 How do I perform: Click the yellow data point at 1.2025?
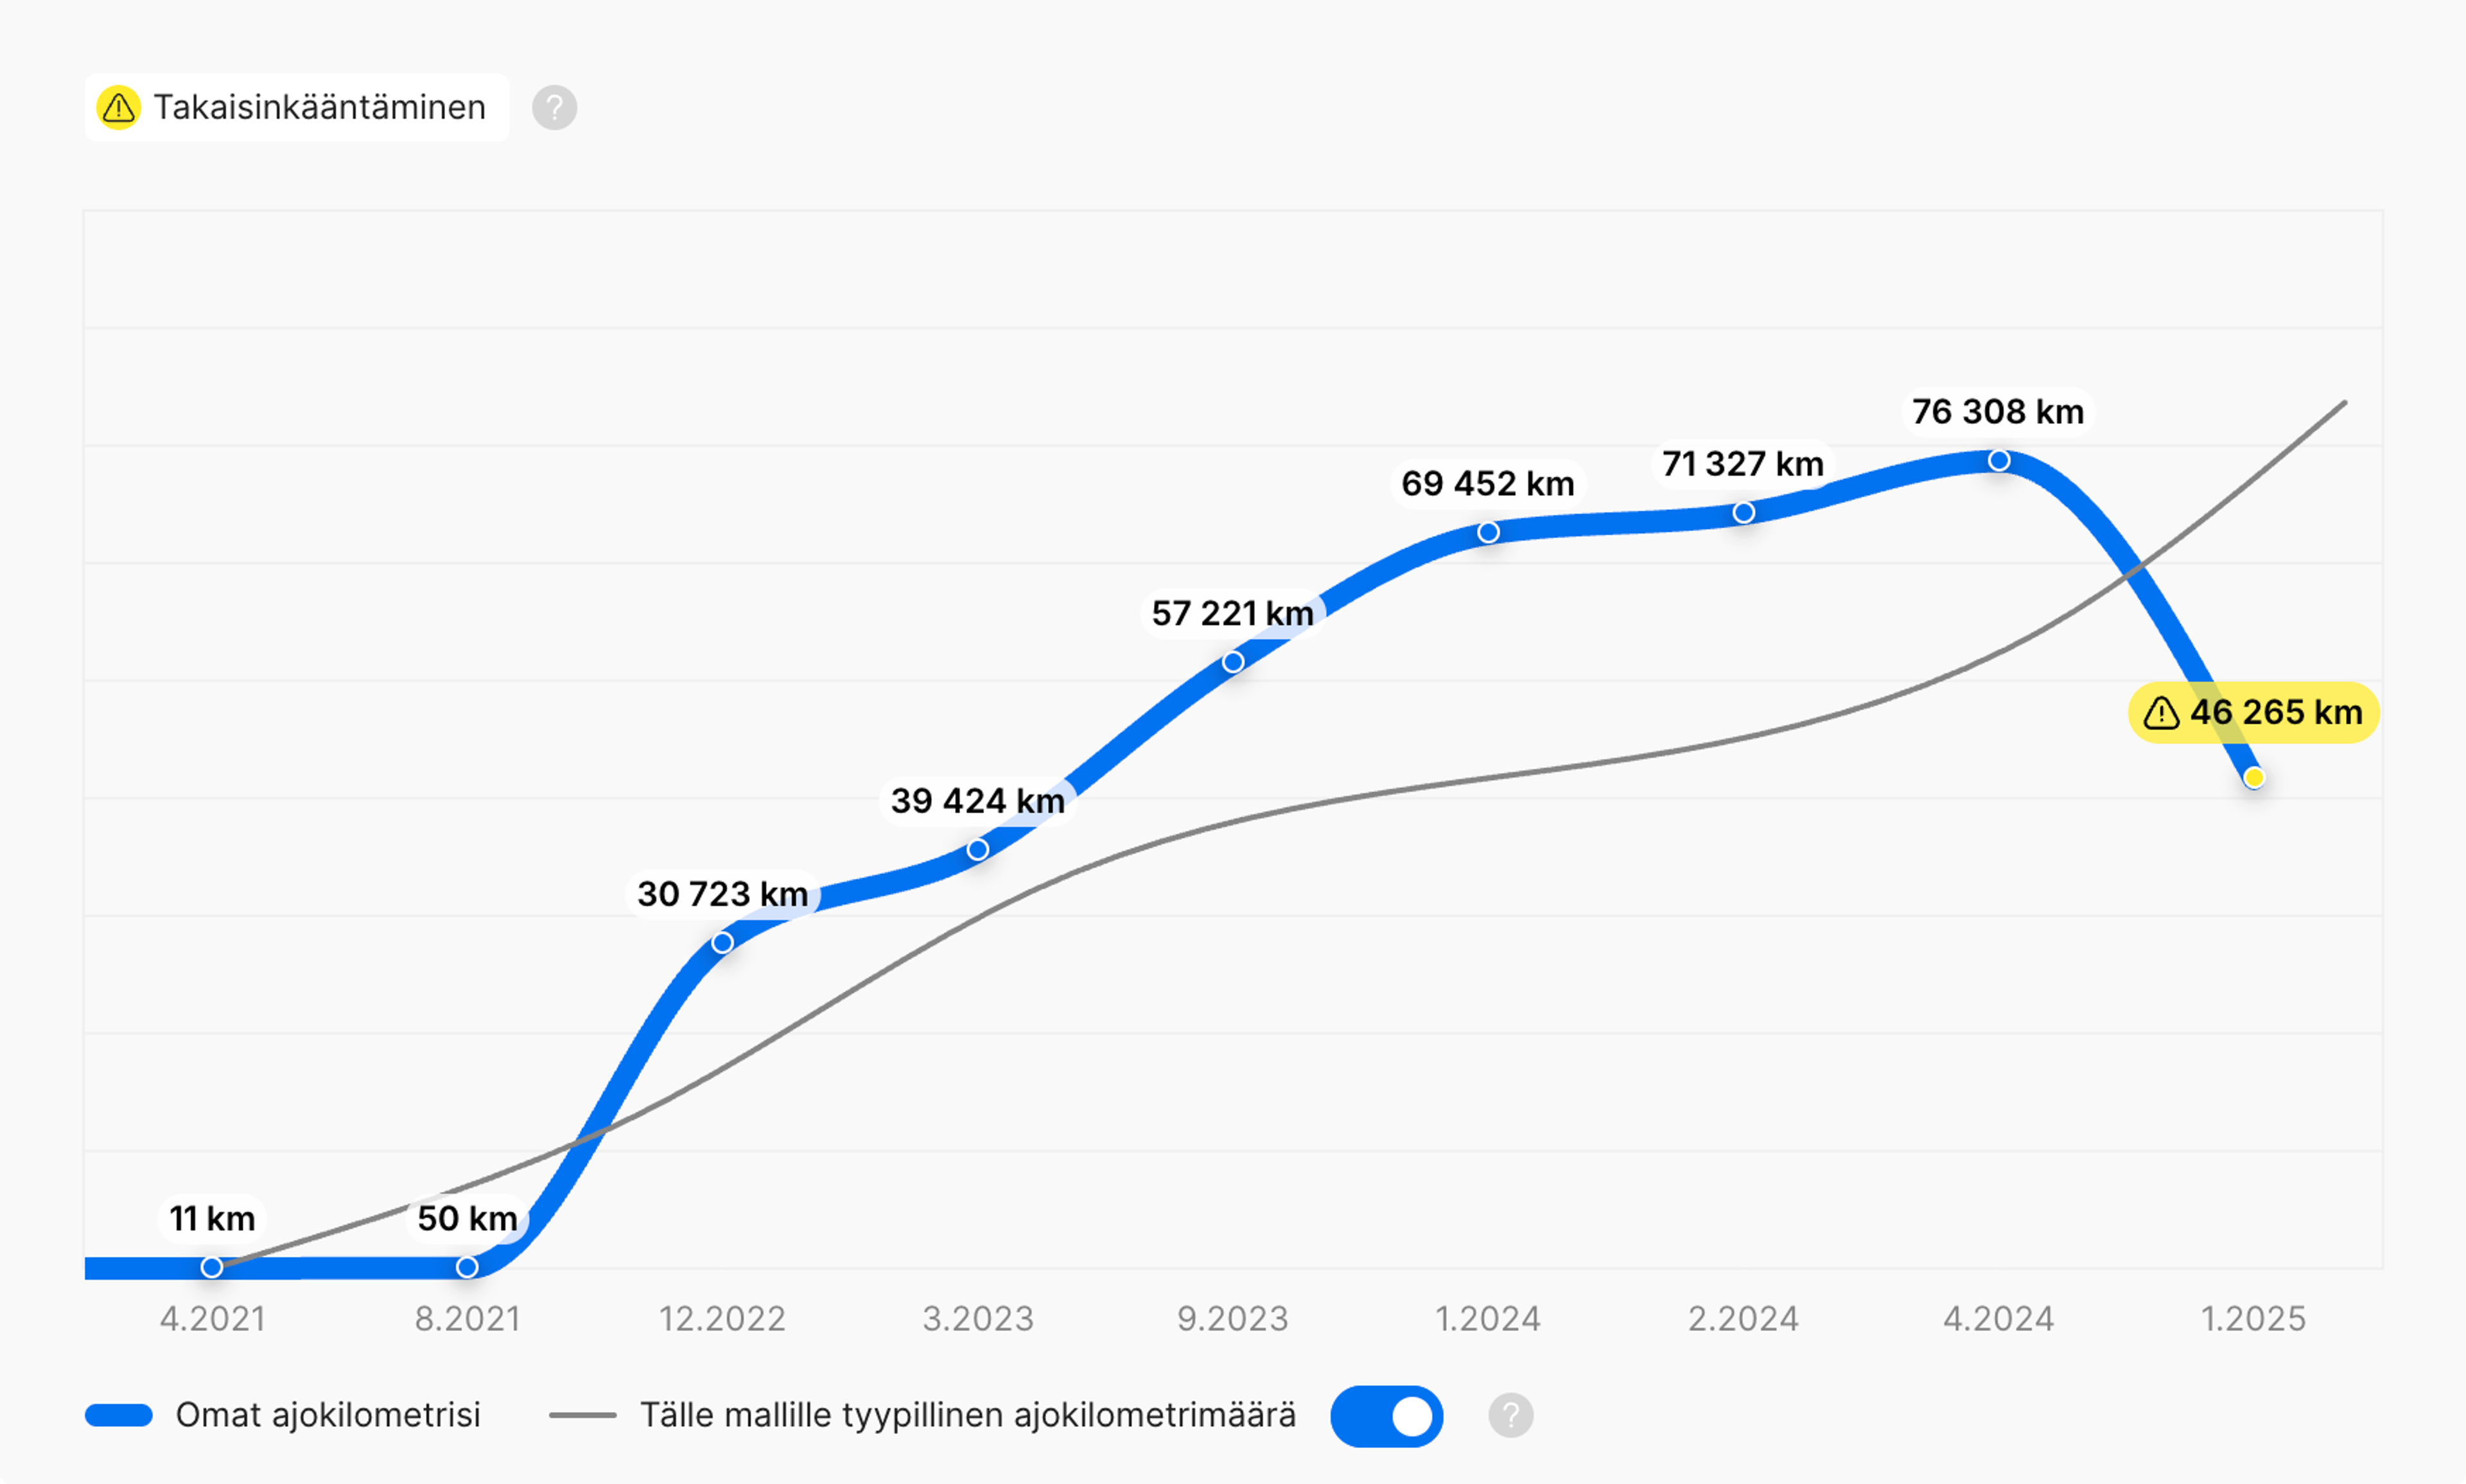2254,777
